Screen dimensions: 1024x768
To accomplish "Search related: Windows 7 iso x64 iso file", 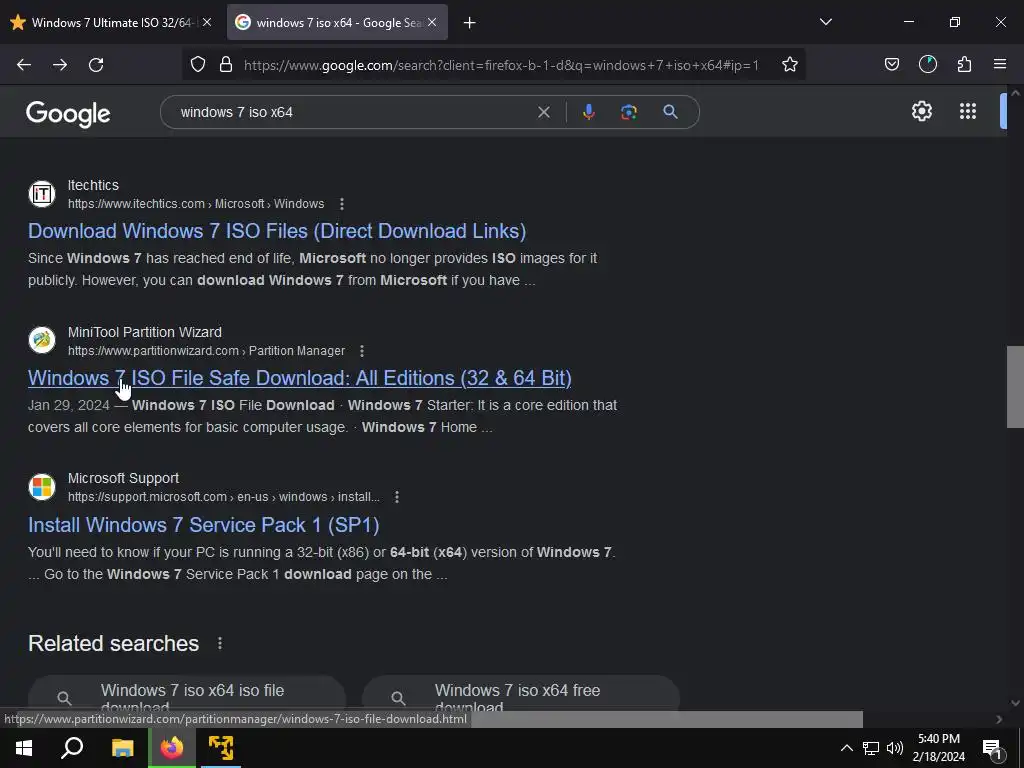I will coord(187,699).
